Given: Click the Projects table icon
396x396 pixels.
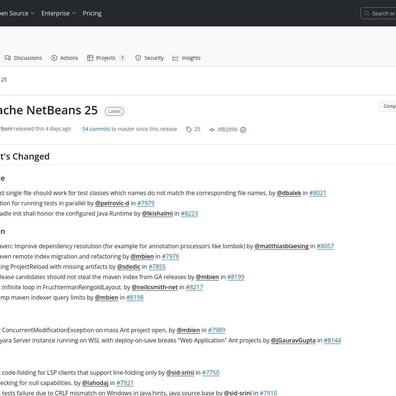Looking at the screenshot, I should tap(90, 58).
